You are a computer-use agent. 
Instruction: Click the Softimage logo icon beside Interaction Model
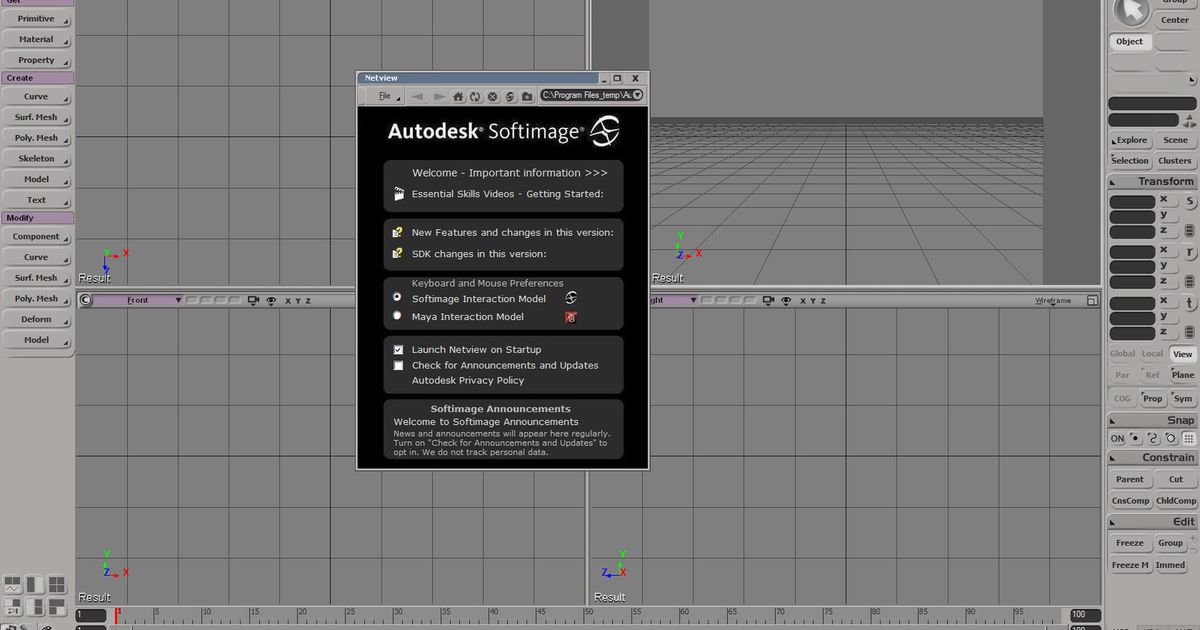tap(570, 298)
